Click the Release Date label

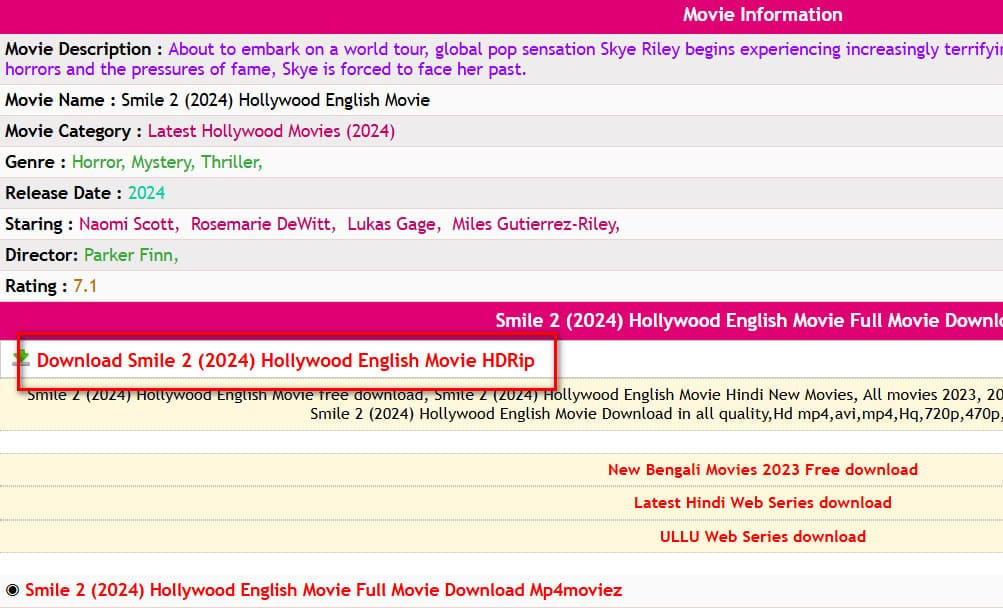point(63,193)
